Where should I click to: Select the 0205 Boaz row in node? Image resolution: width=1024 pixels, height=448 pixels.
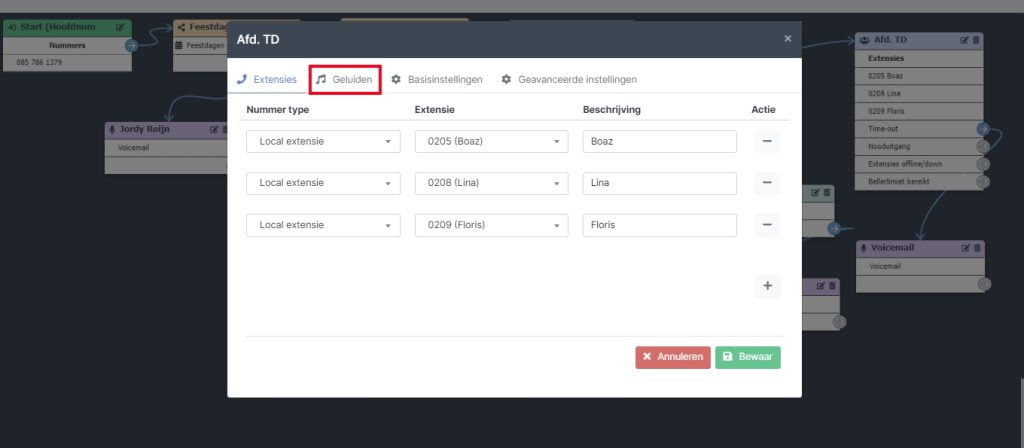coord(919,76)
